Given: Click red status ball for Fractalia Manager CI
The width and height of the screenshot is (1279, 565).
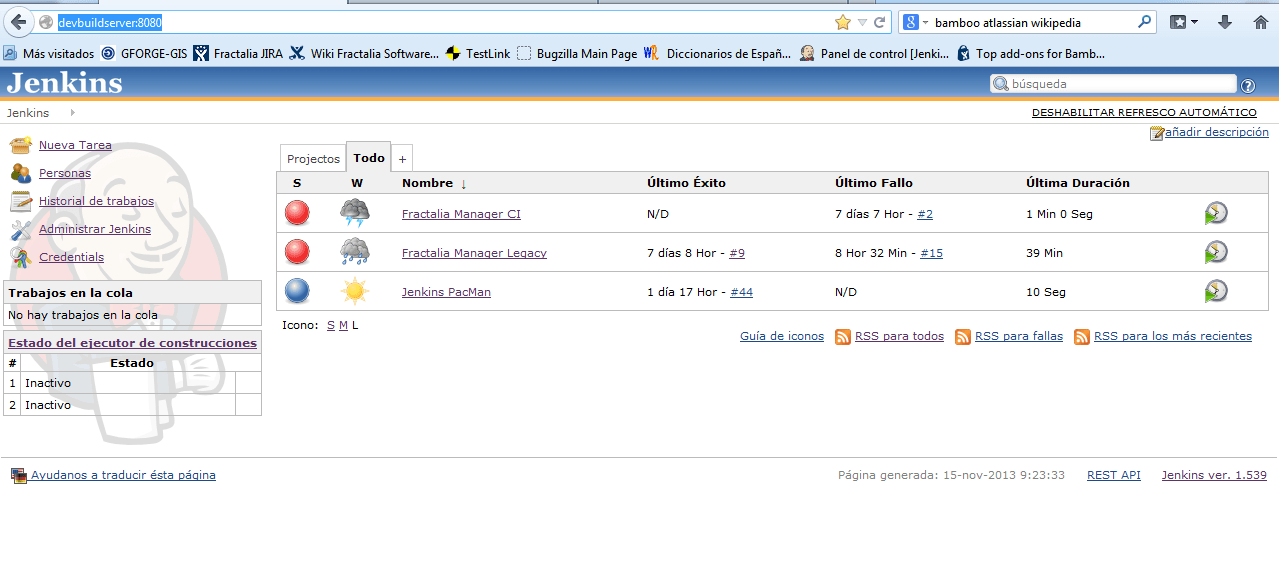Looking at the screenshot, I should tap(297, 213).
